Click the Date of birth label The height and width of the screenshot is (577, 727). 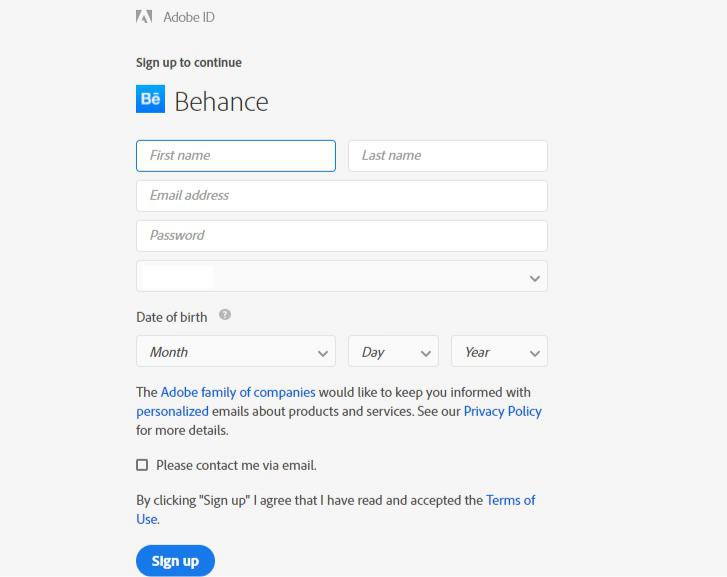tap(172, 317)
